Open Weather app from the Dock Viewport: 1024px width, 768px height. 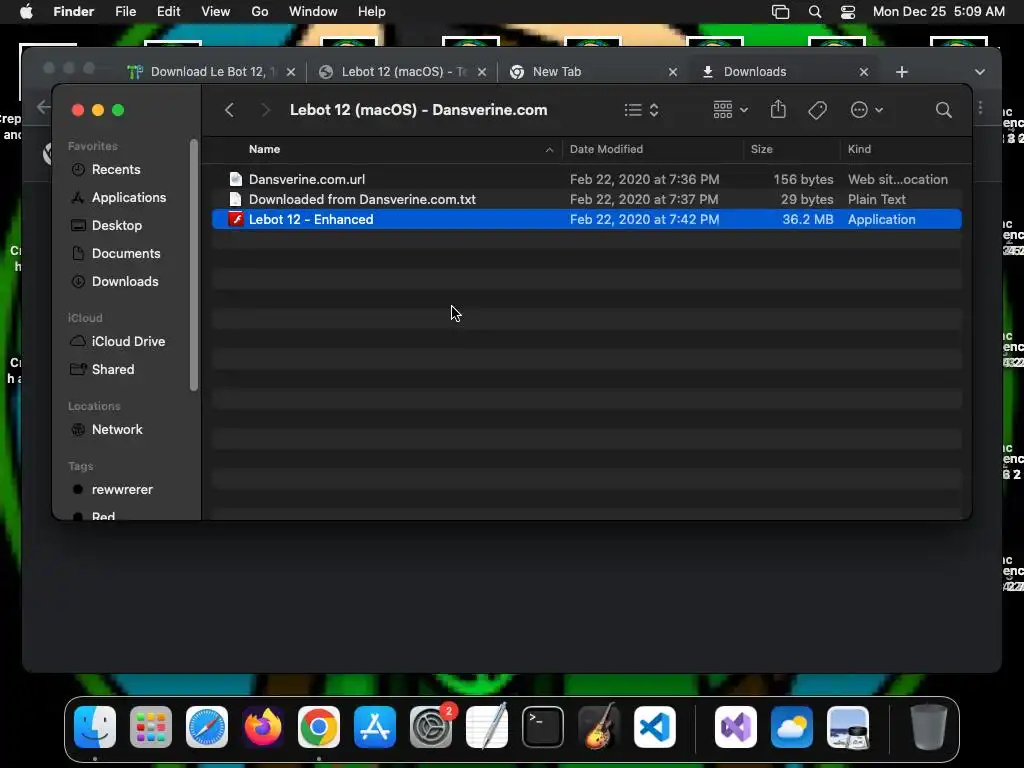[x=792, y=727]
